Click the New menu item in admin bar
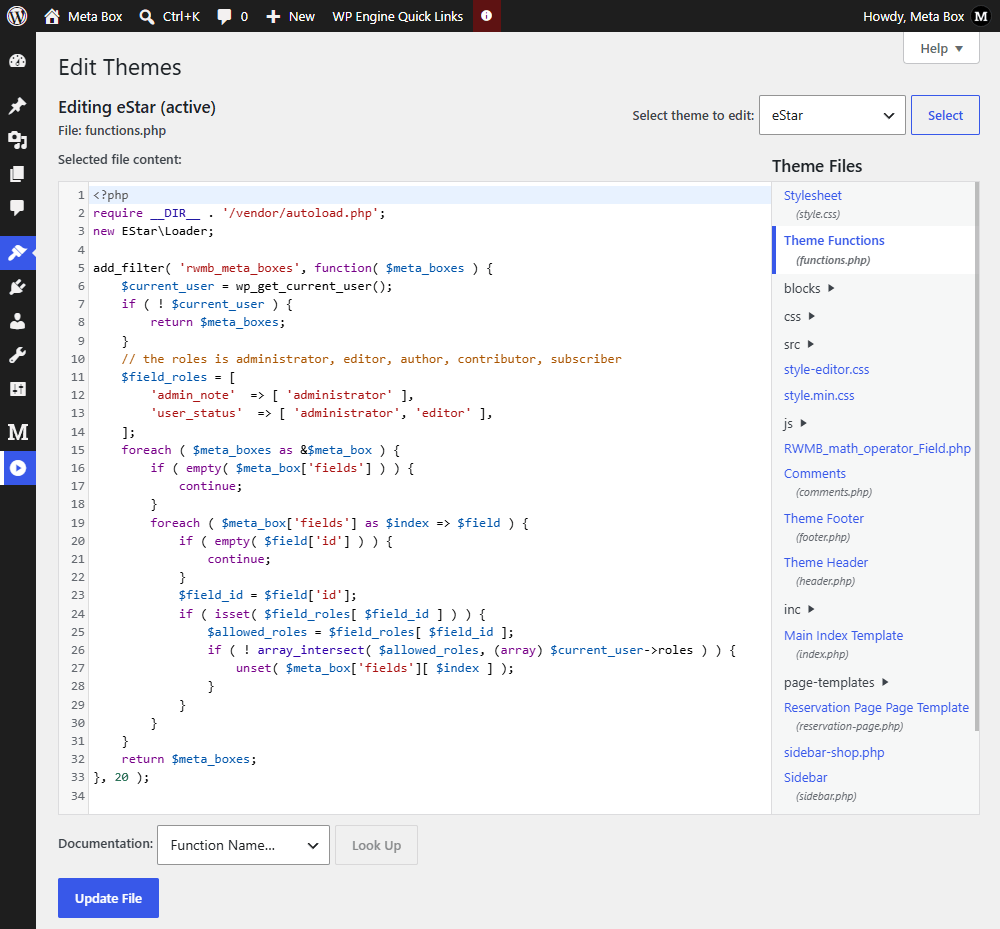1000x929 pixels. click(302, 17)
